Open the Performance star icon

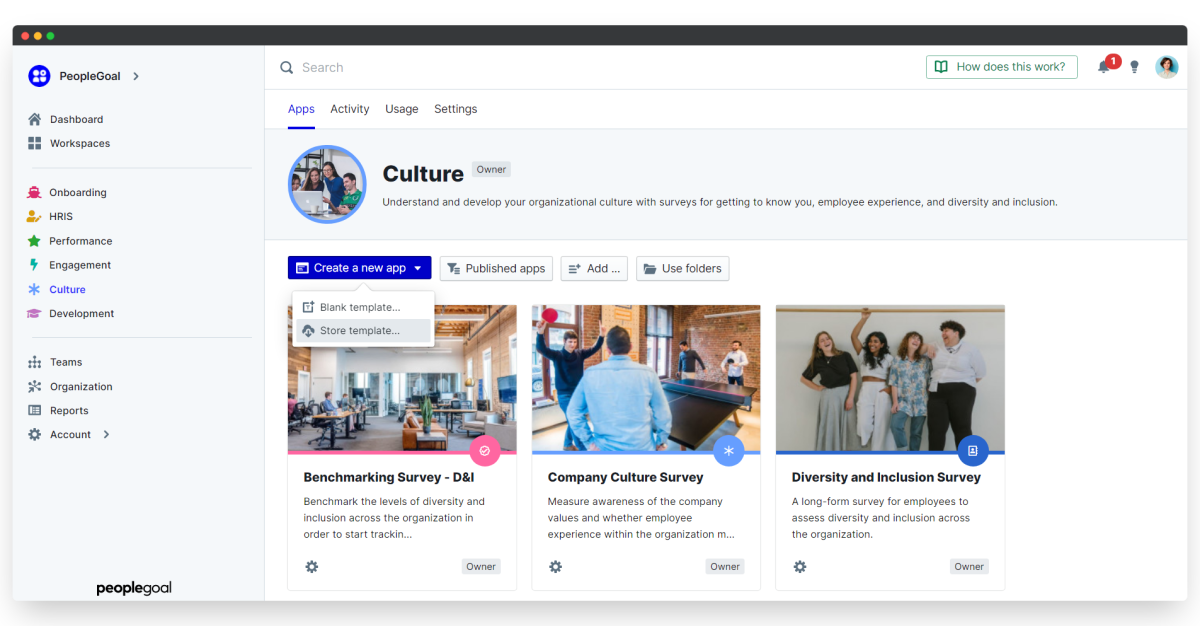click(34, 241)
